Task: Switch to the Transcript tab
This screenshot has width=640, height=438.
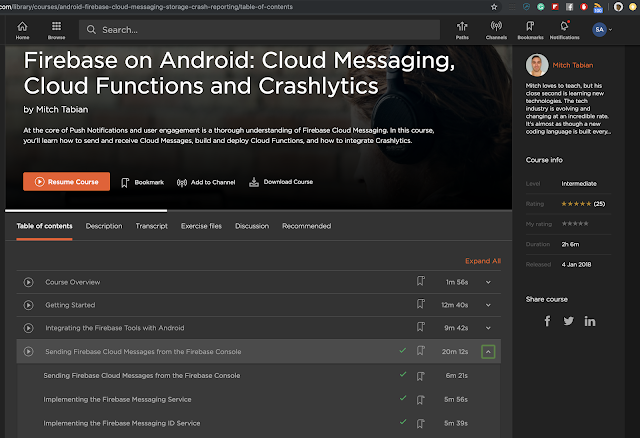Action: click(151, 226)
